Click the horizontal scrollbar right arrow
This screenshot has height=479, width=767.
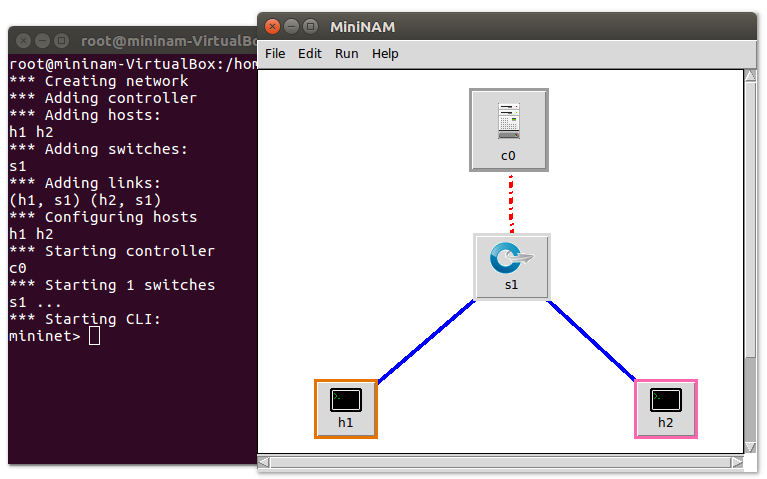(x=736, y=462)
